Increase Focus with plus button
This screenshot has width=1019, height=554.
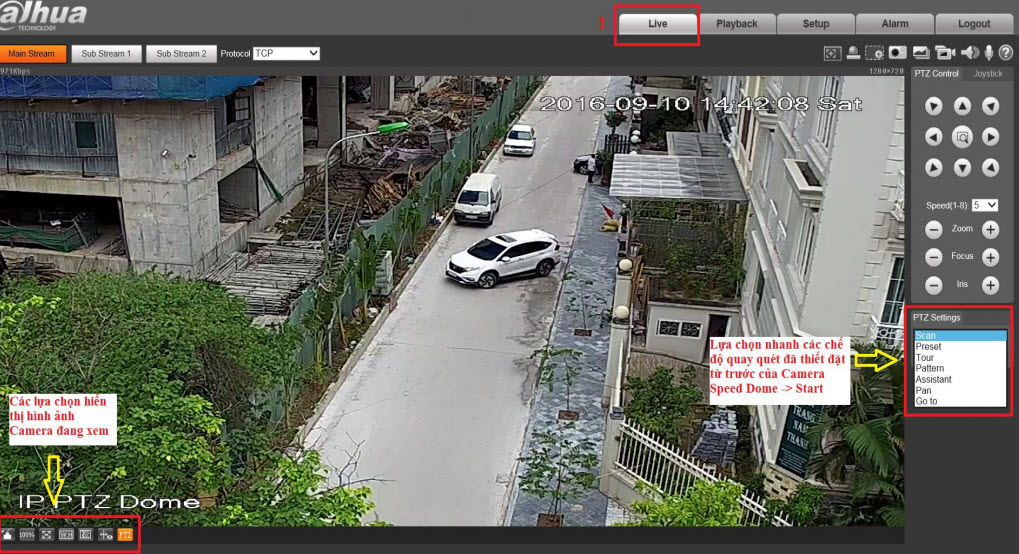(x=990, y=257)
